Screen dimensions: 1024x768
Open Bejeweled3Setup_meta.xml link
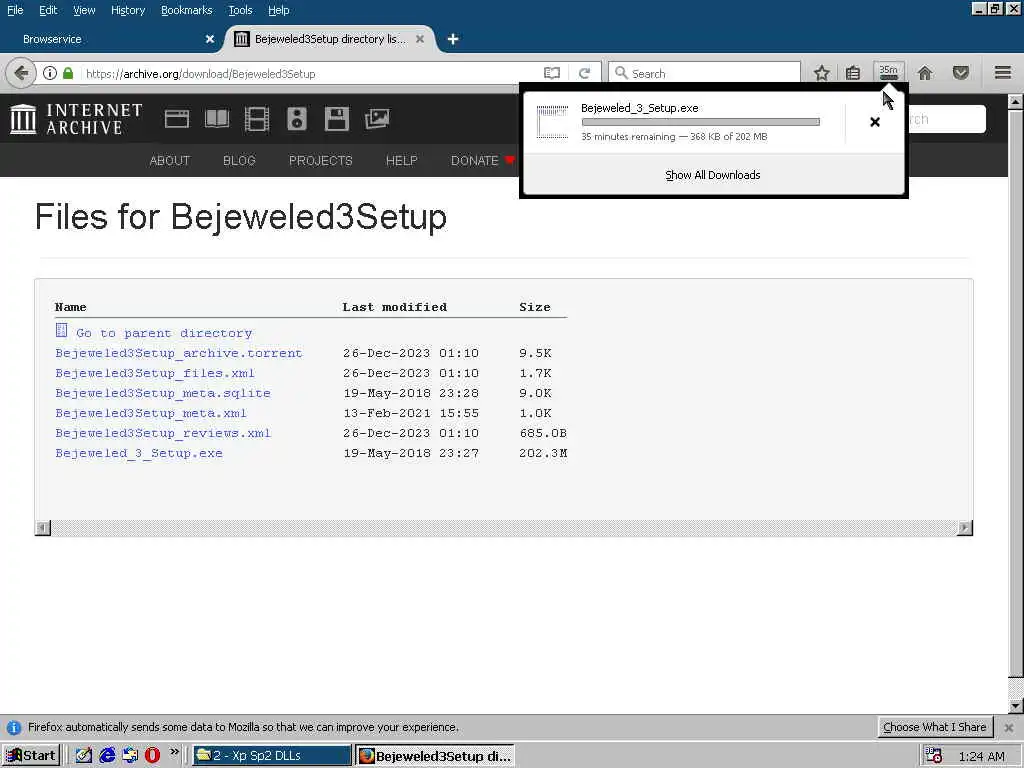(151, 413)
